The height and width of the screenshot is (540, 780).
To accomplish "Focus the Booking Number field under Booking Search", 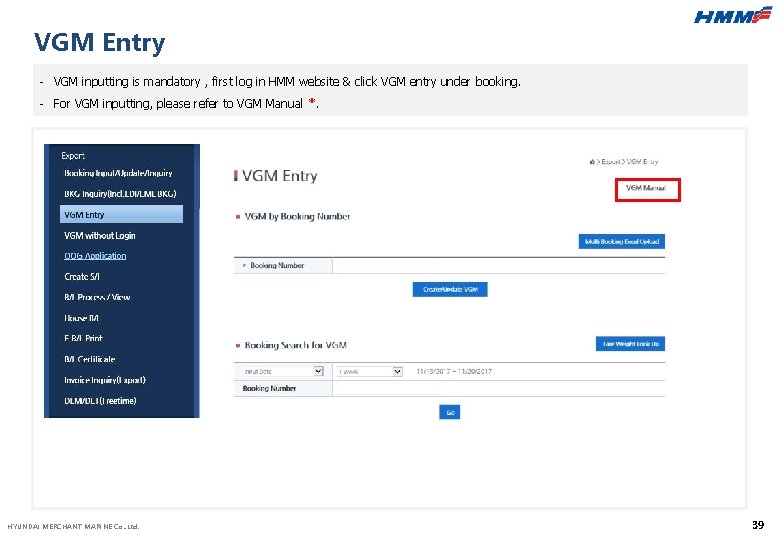I will click(x=498, y=388).
